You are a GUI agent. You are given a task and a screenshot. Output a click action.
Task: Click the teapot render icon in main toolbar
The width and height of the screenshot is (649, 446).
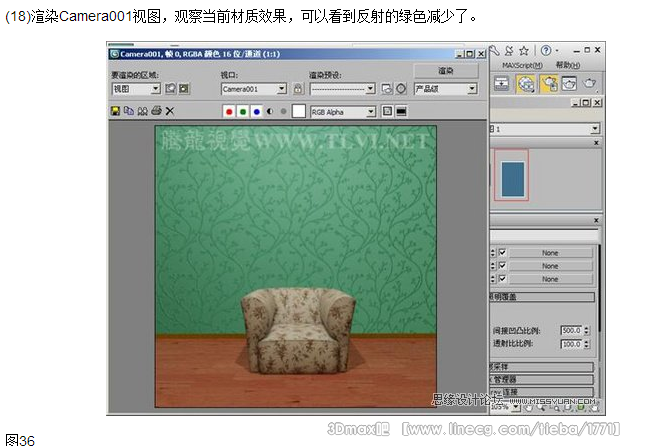pyautogui.click(x=591, y=85)
